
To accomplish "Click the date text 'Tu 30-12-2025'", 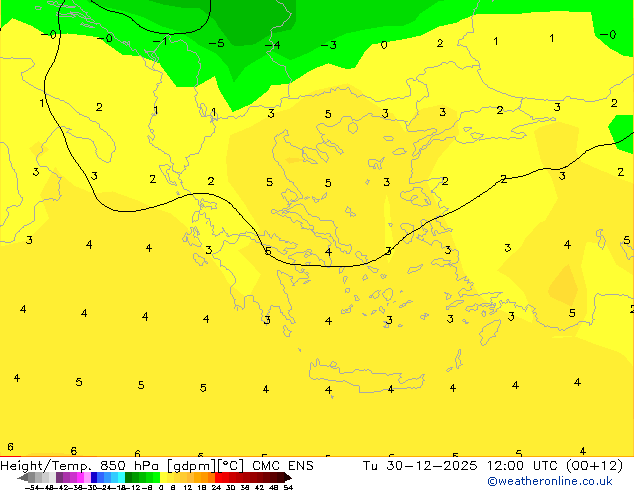I will [x=420, y=466].
